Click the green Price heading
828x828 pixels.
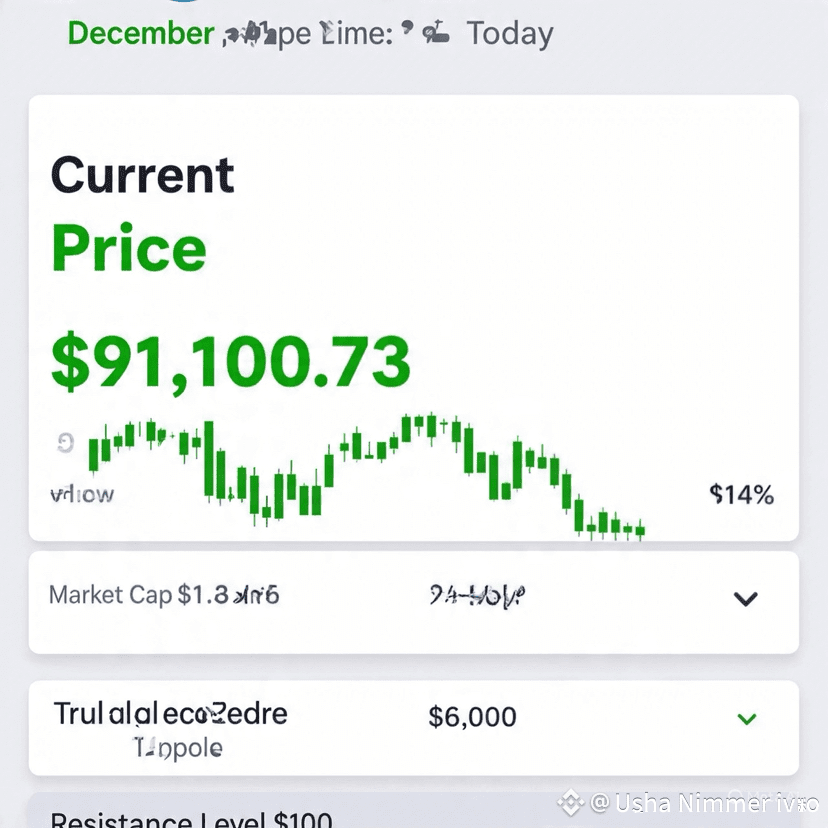point(128,248)
